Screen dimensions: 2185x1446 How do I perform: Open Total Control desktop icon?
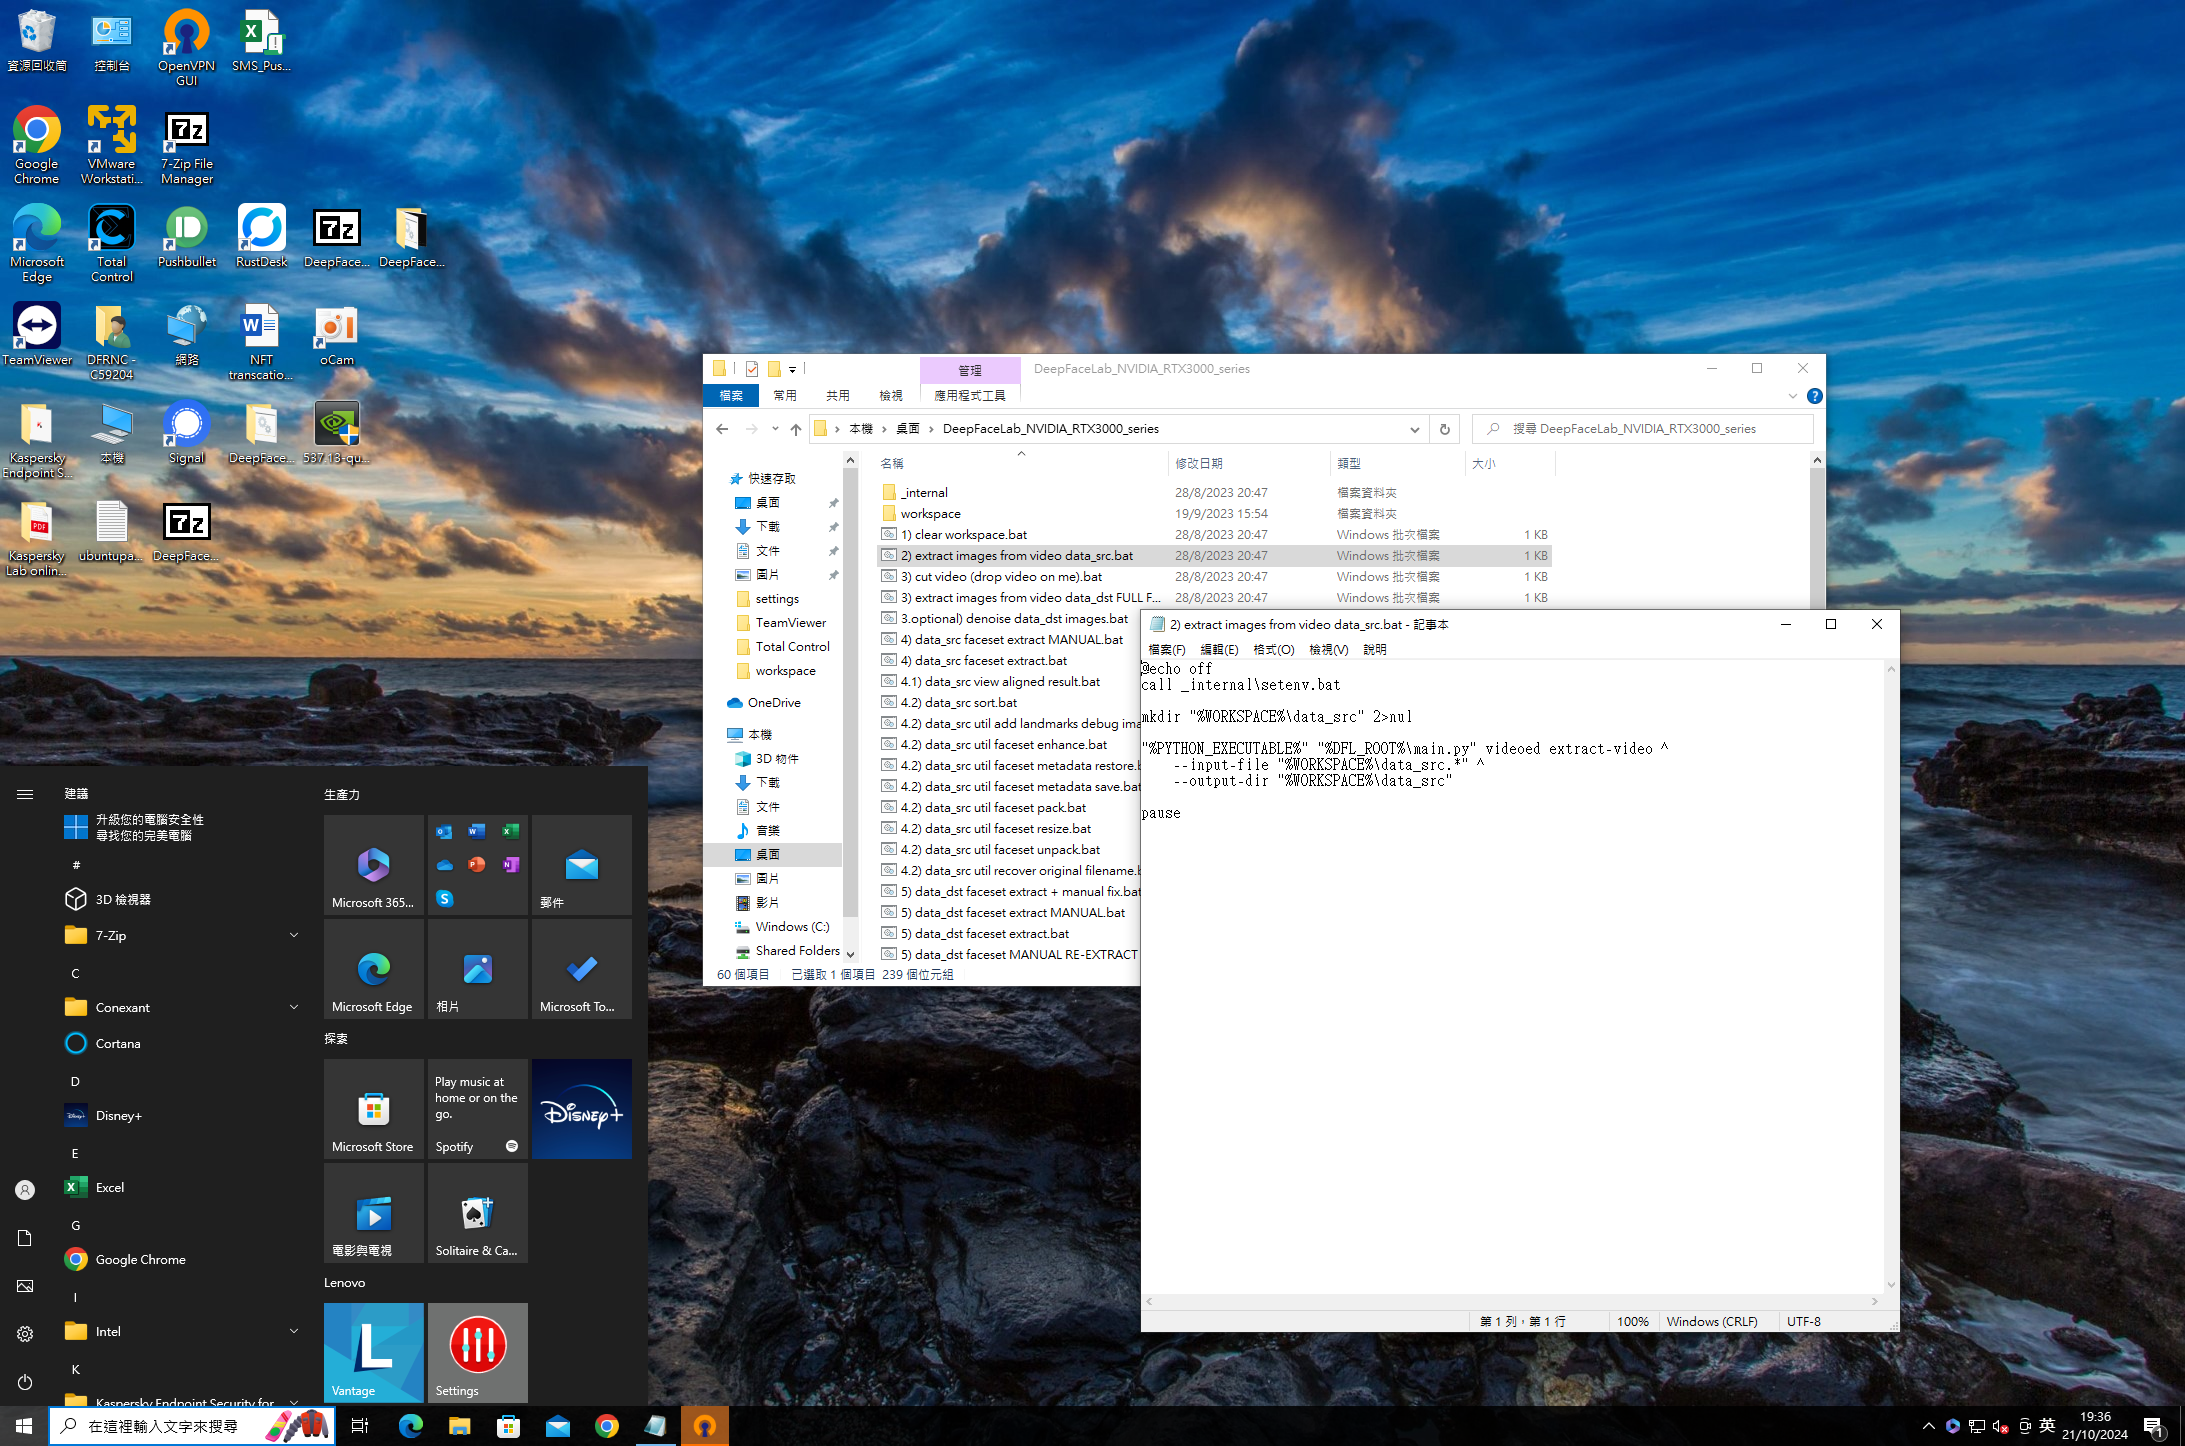(112, 243)
